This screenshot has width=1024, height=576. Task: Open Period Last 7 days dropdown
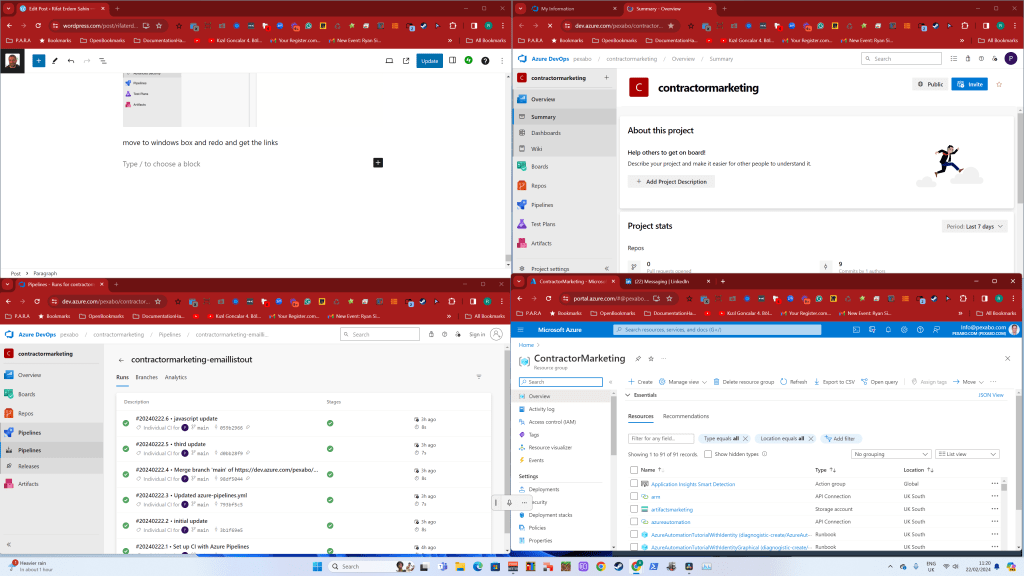974,227
